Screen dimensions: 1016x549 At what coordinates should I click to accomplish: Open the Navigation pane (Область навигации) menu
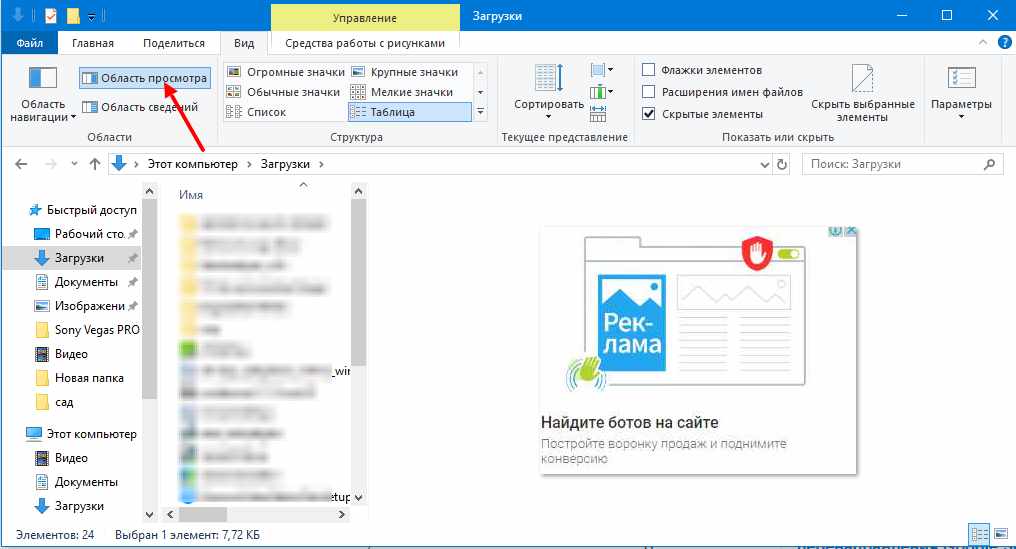coord(43,95)
